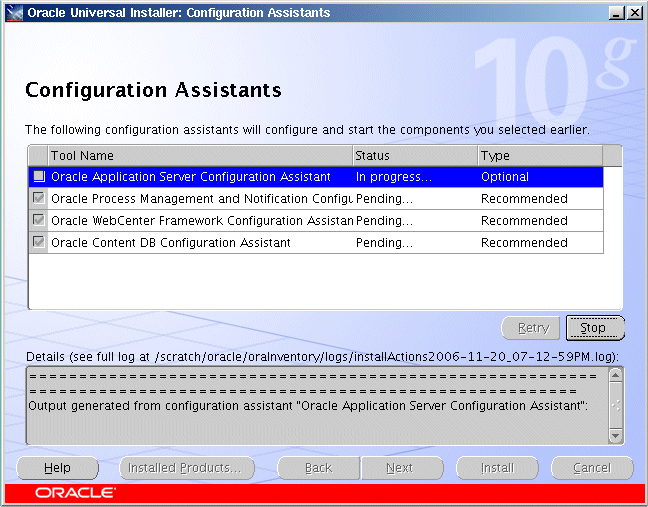
Task: Select Oracle WebCenter Framework Configuration Assistant row name
Action: tap(202, 221)
